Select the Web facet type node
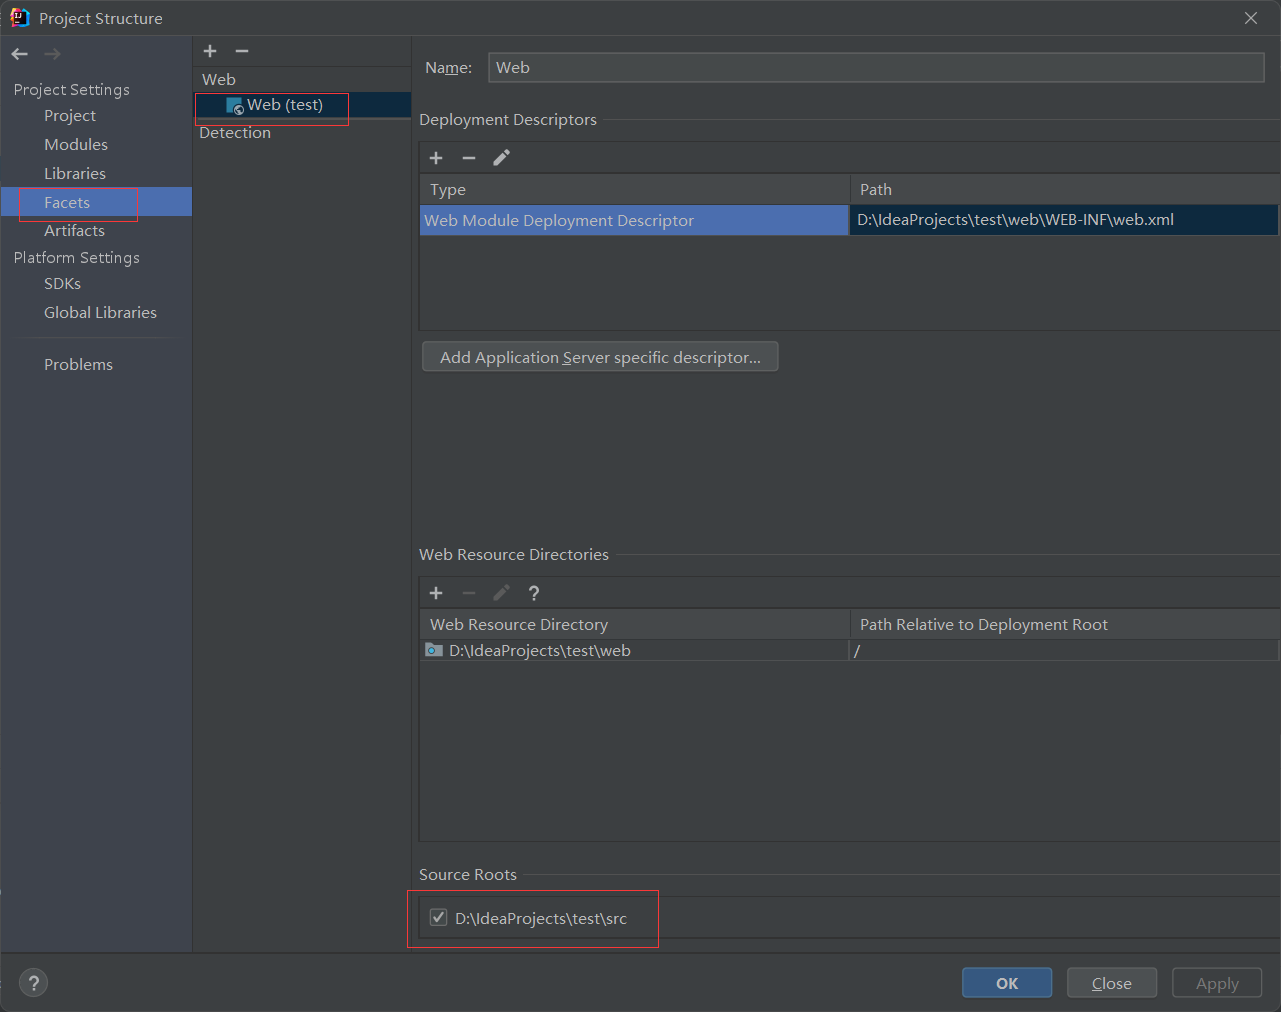1281x1012 pixels. click(x=219, y=80)
